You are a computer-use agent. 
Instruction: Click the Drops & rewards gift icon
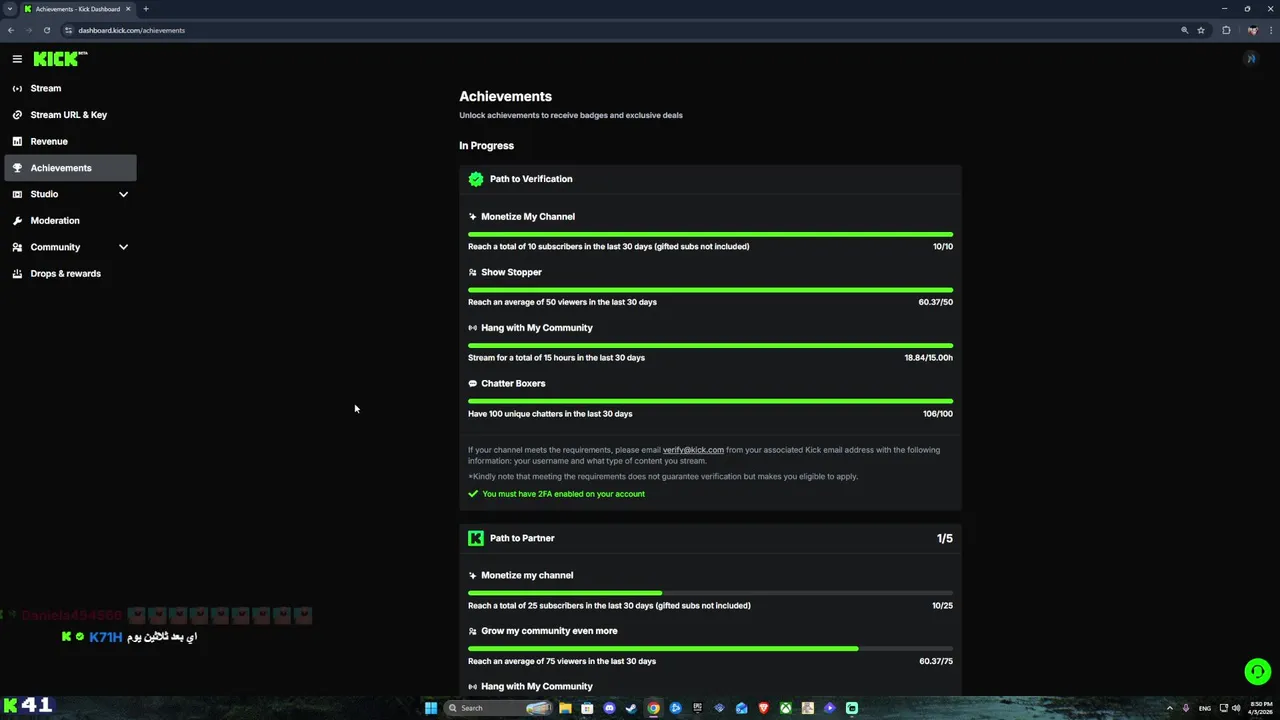point(17,274)
